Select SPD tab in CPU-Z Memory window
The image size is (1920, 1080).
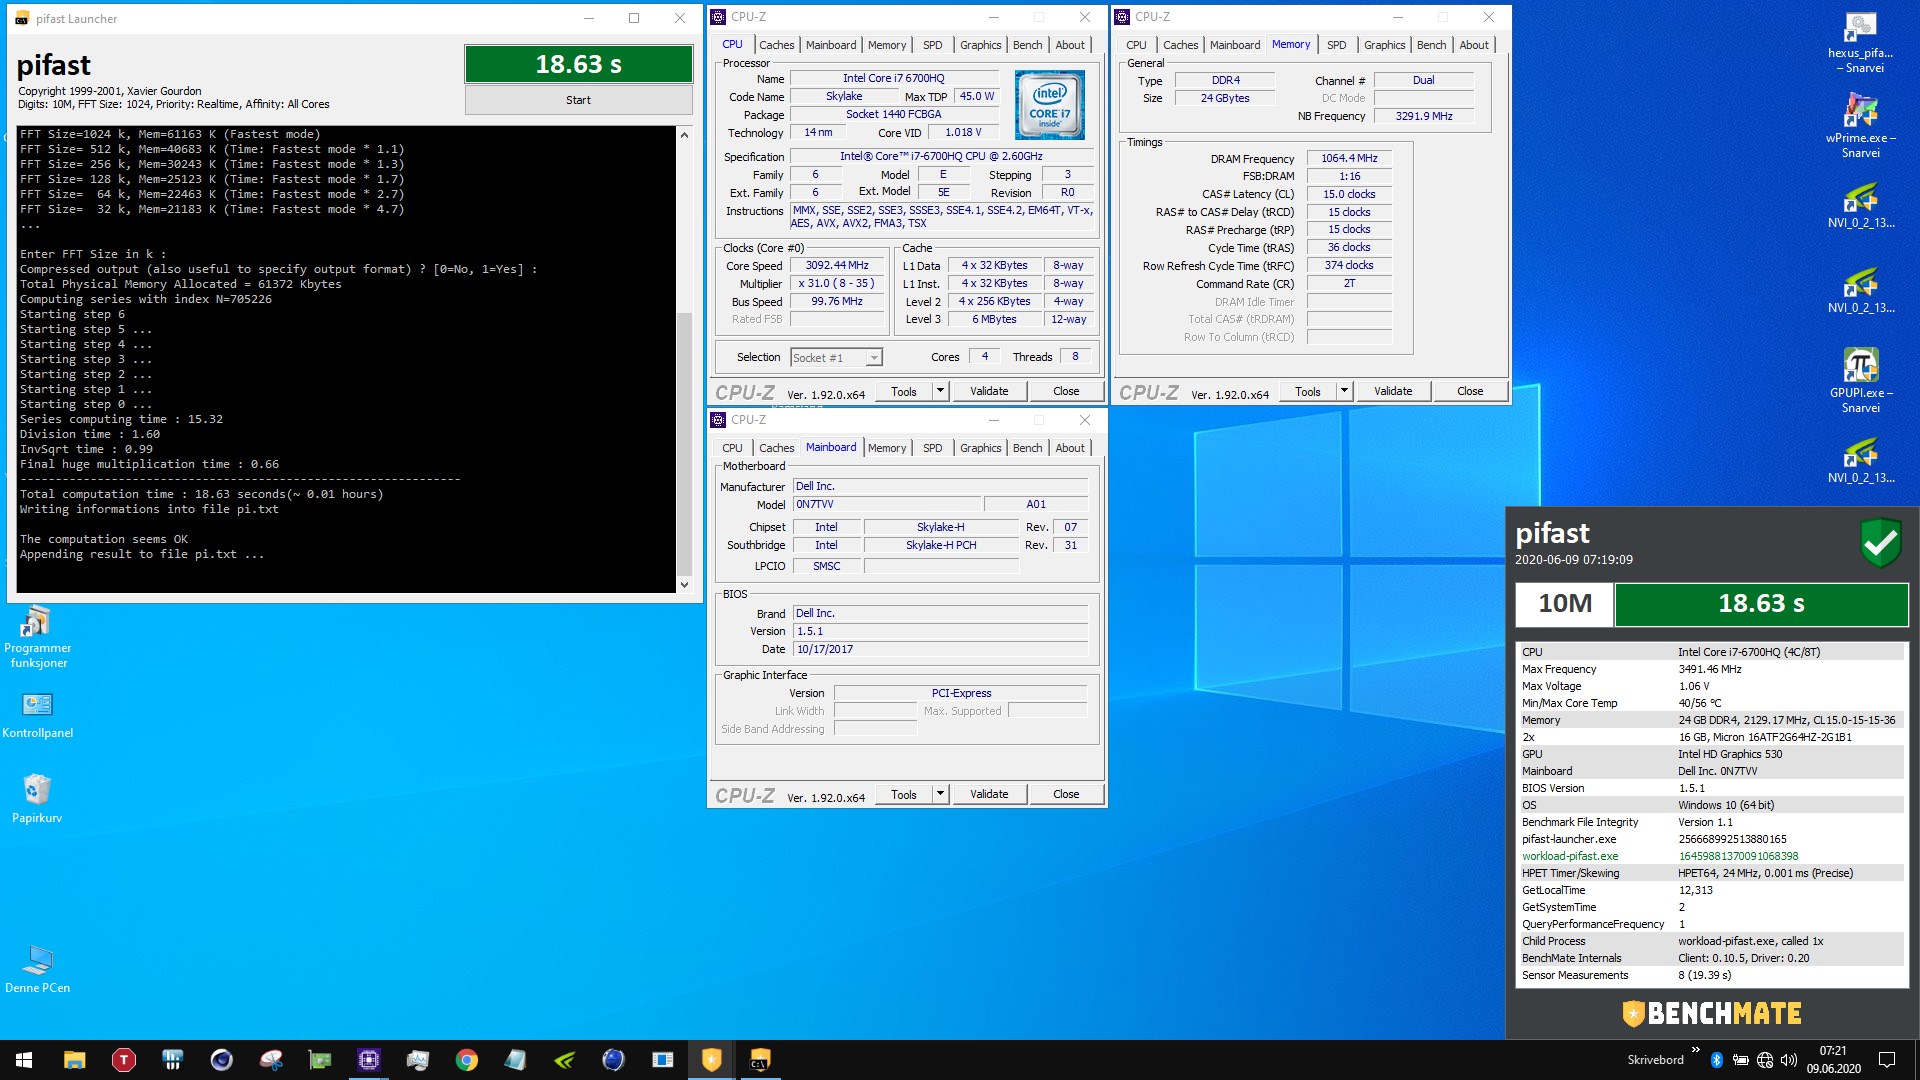click(x=1336, y=45)
